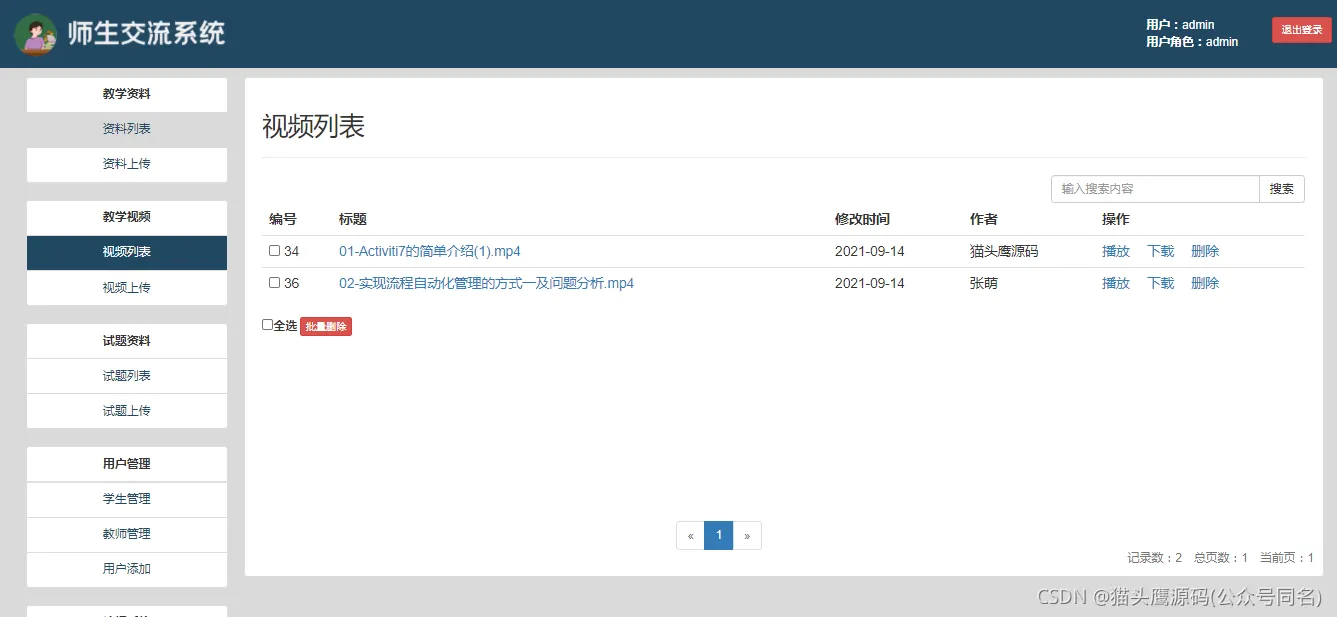
Task: Click date 2021-09-14 in row 36
Action: [870, 283]
